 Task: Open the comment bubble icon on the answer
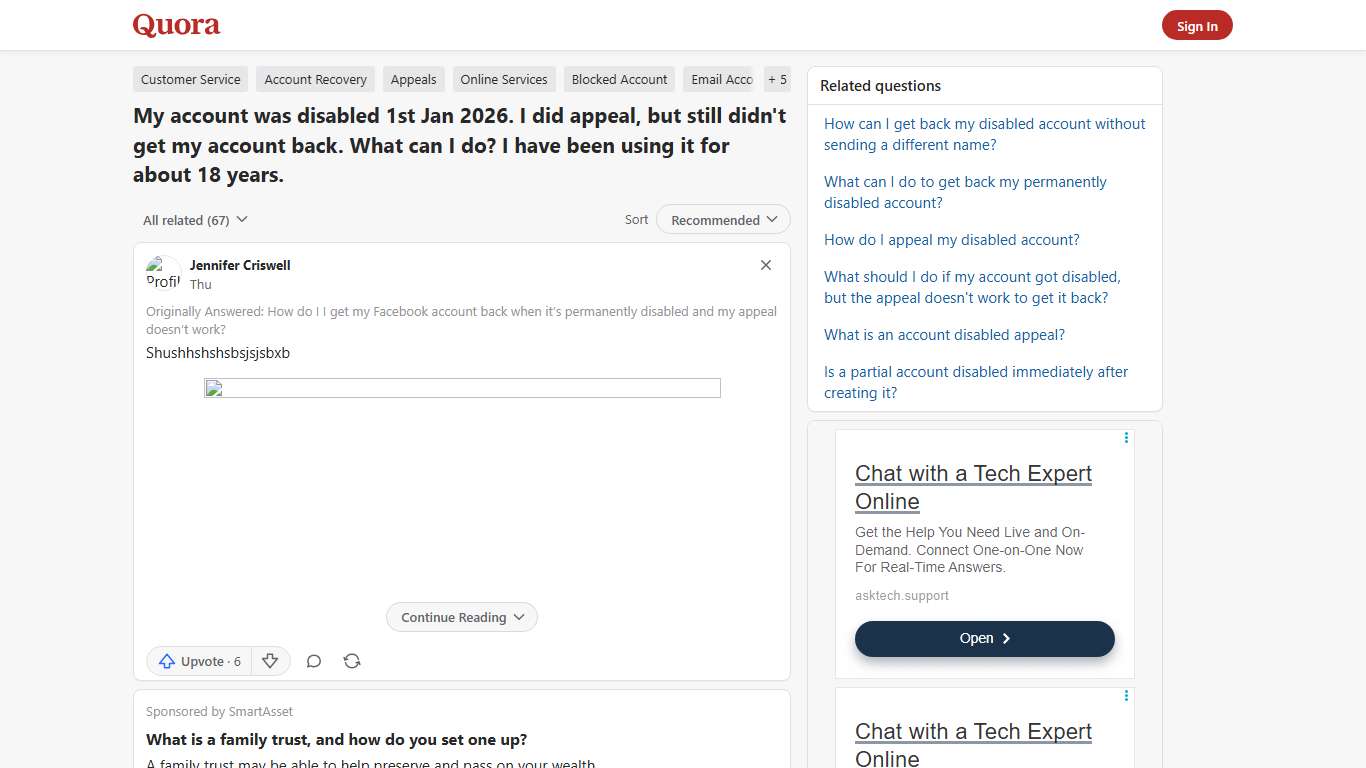(313, 661)
